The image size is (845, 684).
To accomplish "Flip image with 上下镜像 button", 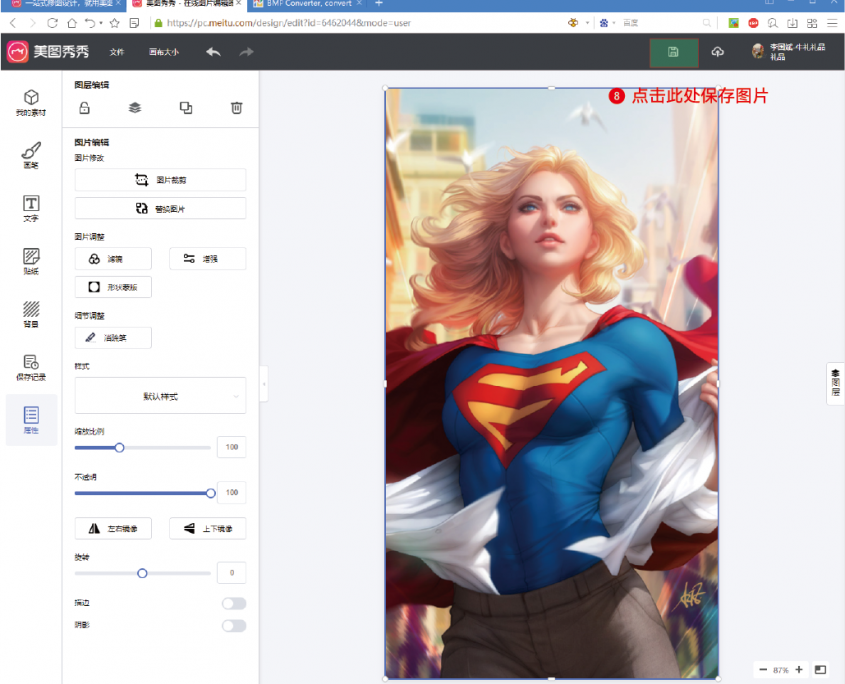I will pyautogui.click(x=207, y=528).
